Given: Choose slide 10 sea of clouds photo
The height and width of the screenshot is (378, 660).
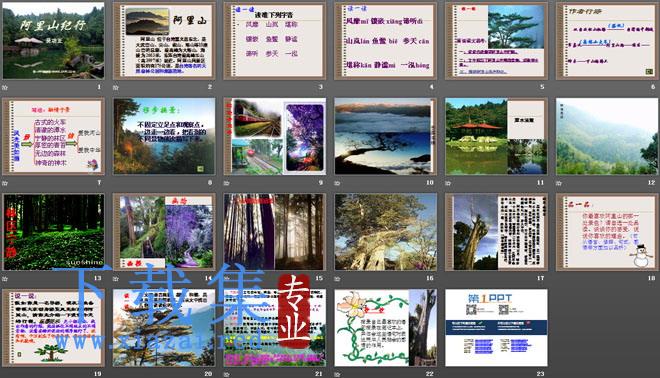Looking at the screenshot, I should 386,136.
